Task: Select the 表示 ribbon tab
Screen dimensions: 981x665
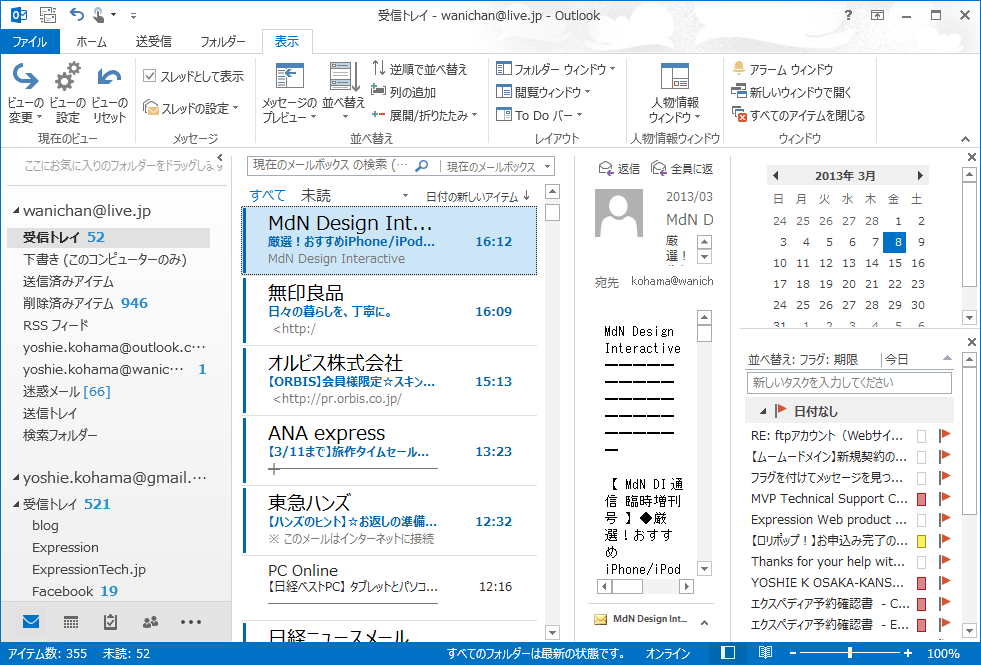Action: pyautogui.click(x=287, y=41)
